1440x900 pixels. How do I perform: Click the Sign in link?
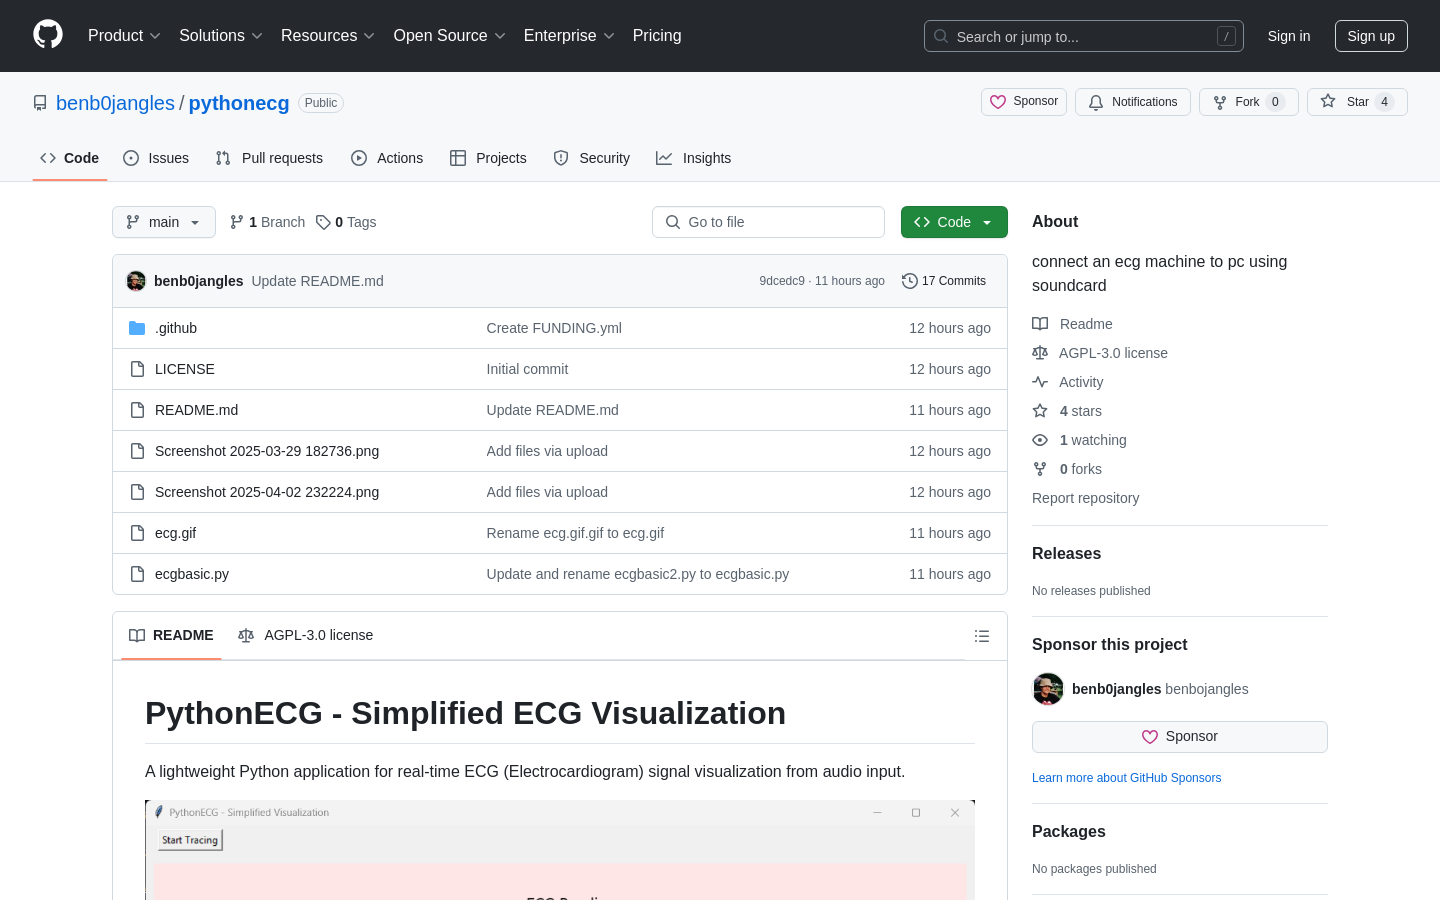[1289, 36]
